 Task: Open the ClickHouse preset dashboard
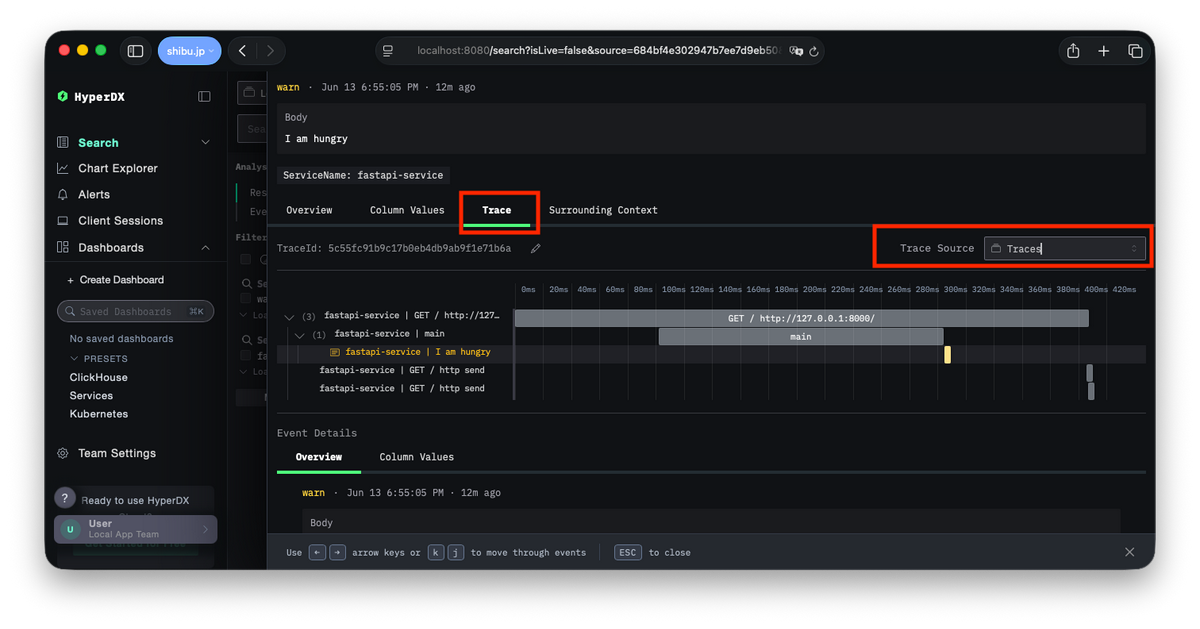tap(98, 378)
